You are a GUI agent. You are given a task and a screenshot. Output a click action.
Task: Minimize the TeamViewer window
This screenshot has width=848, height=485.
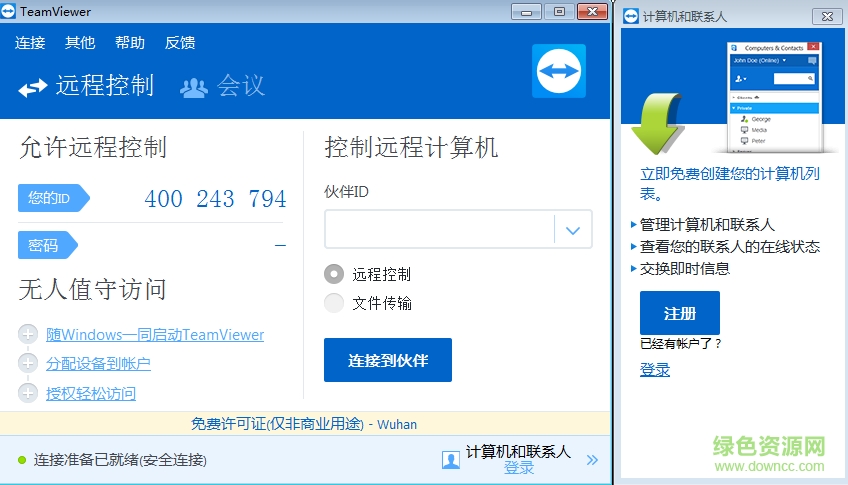(526, 11)
